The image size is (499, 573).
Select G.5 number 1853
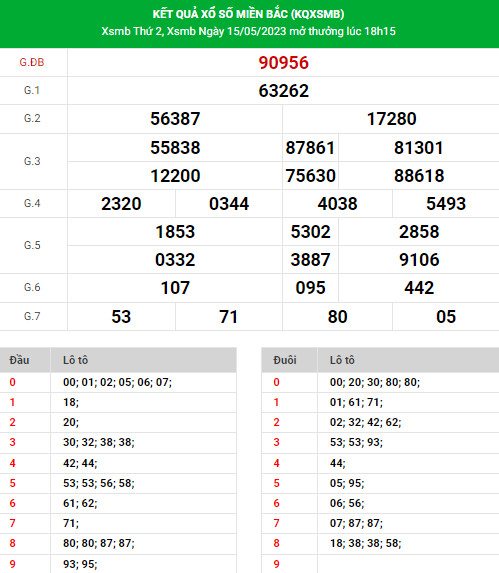175,232
